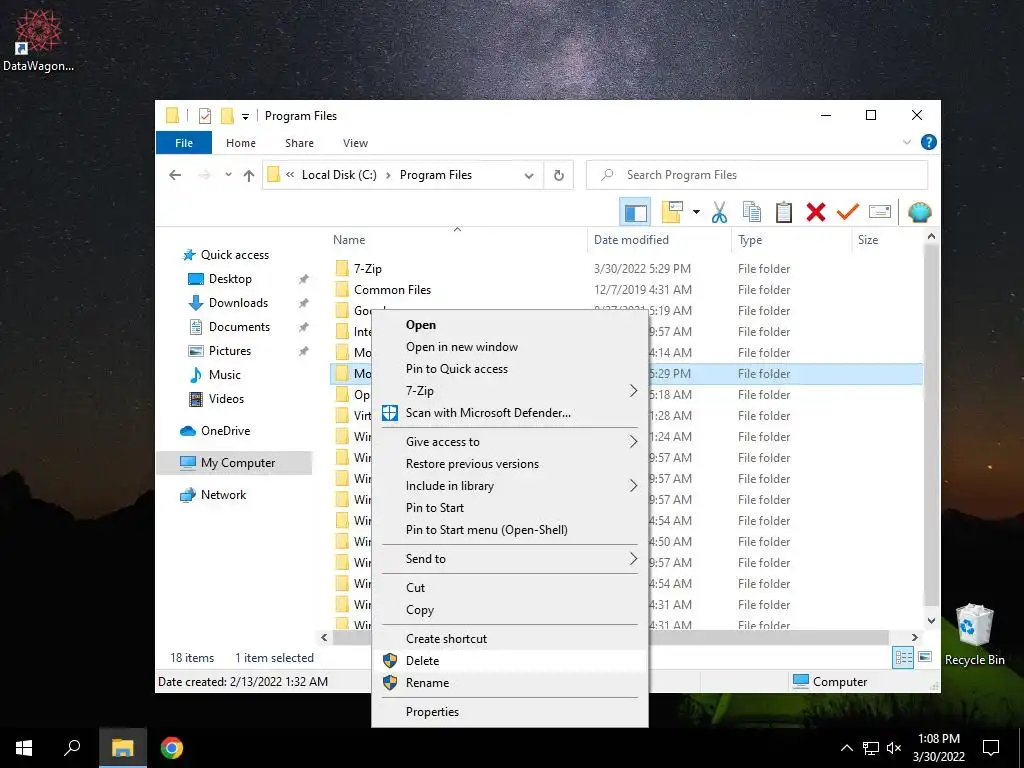
Task: Open DataWagon desktop shortcut
Action: coord(39,39)
